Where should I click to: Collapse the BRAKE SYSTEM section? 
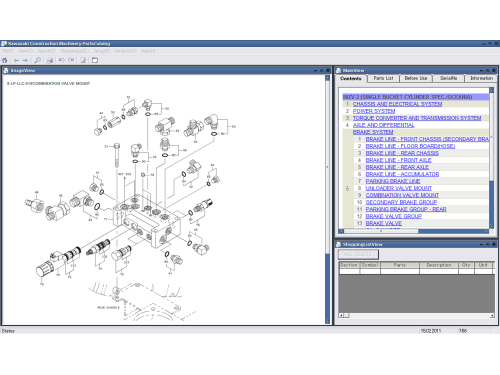click(373, 132)
